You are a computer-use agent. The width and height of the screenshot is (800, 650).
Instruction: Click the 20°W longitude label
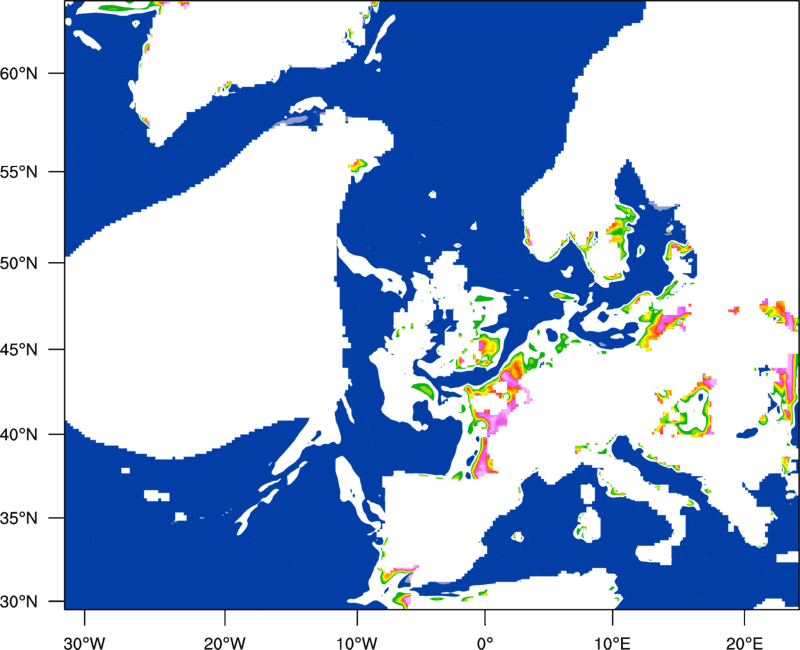[225, 643]
